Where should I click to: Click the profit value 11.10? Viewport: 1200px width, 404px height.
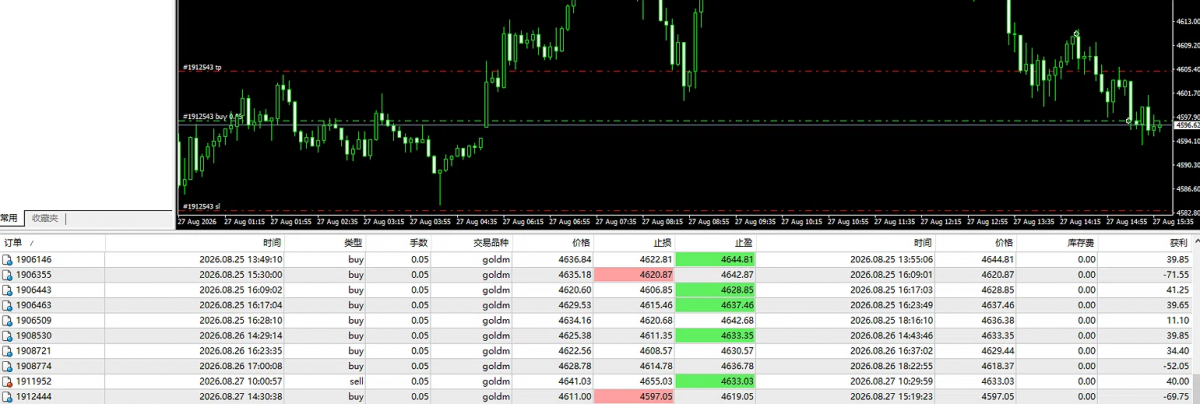point(1177,320)
